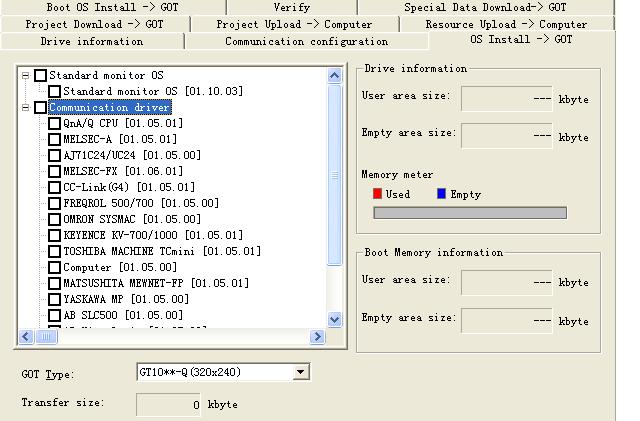This screenshot has height=421, width=640.
Task: Open the GOT Type dropdown
Action: (300, 373)
